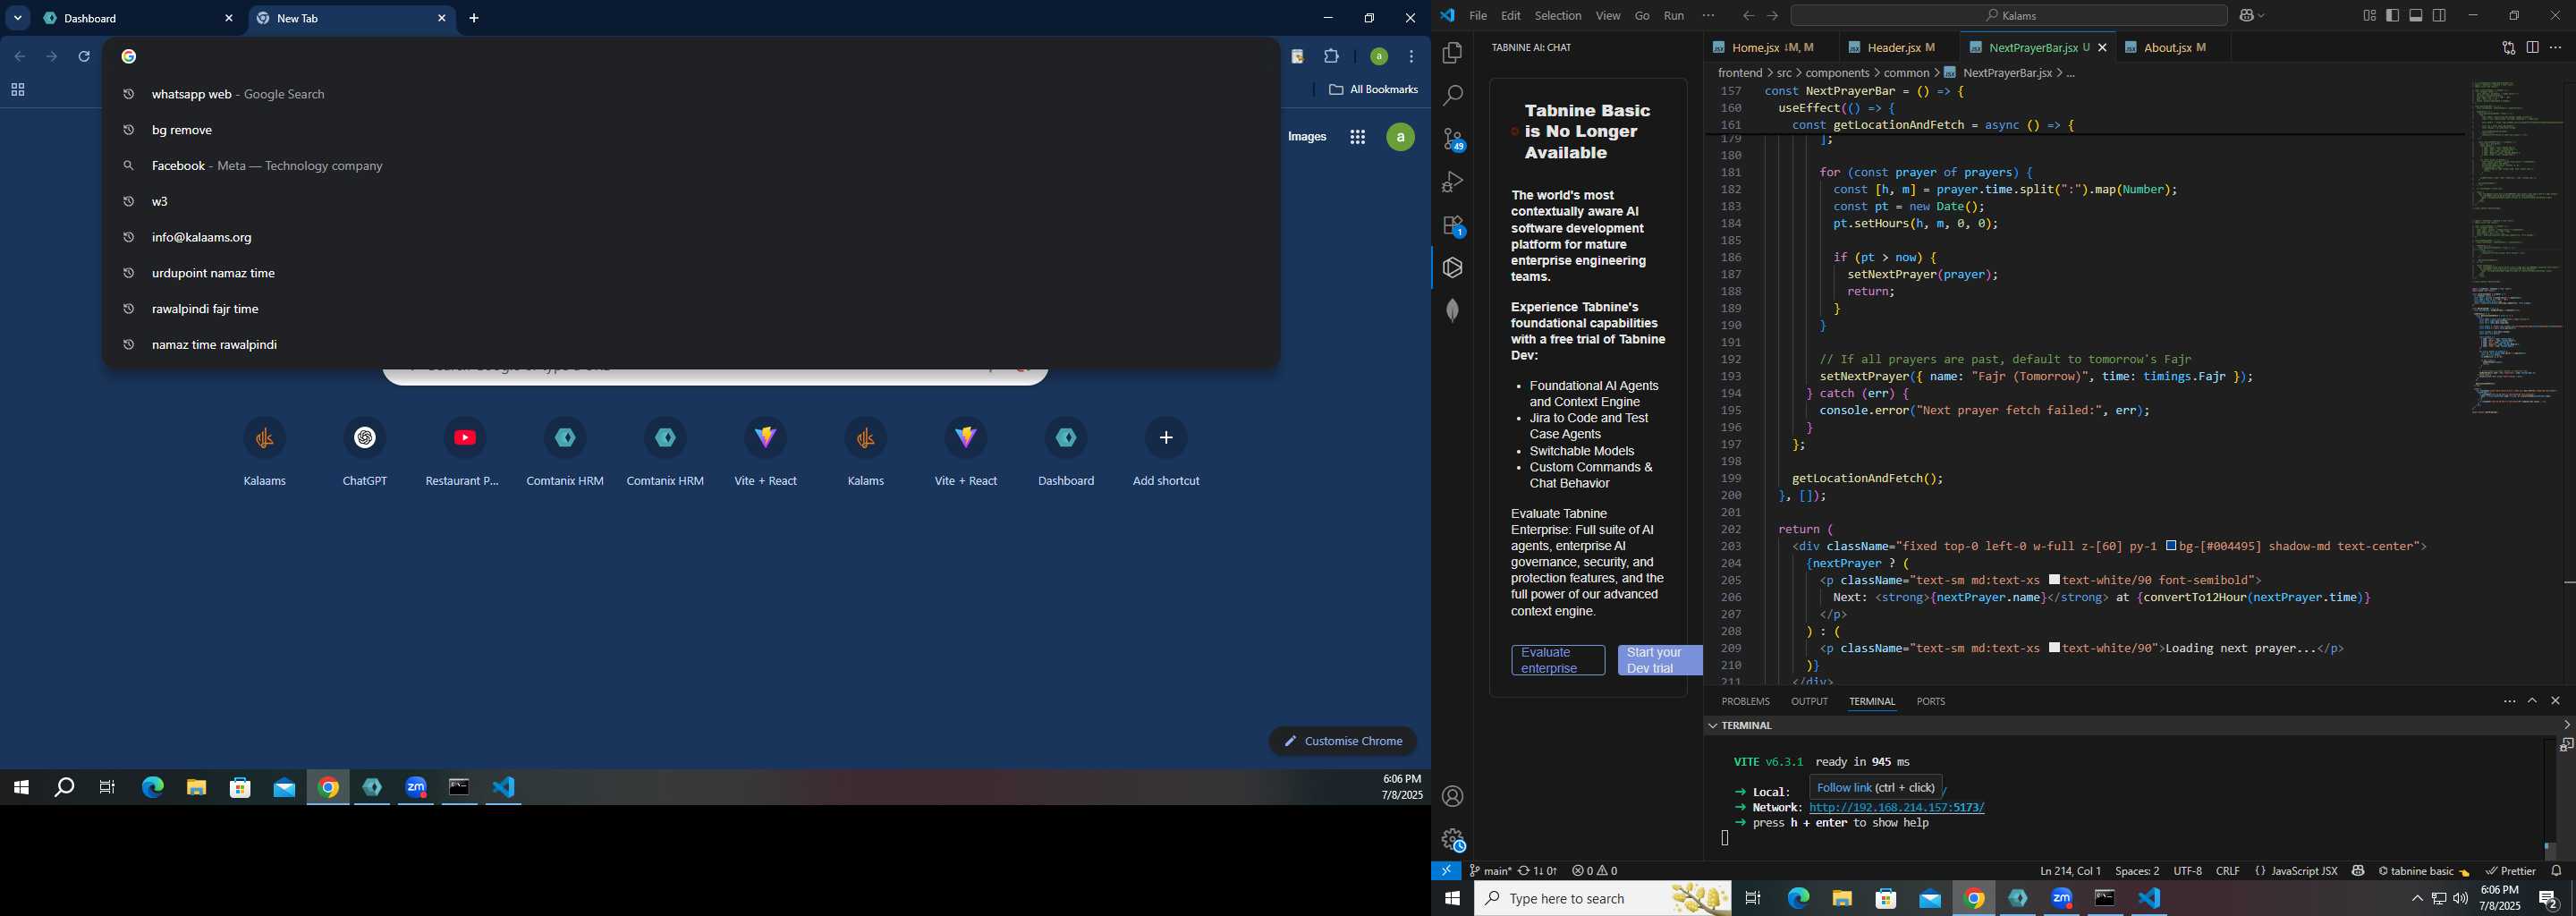Image resolution: width=2576 pixels, height=916 pixels.
Task: Open Chrome Extensions puzzle icon
Action: pyautogui.click(x=1332, y=57)
